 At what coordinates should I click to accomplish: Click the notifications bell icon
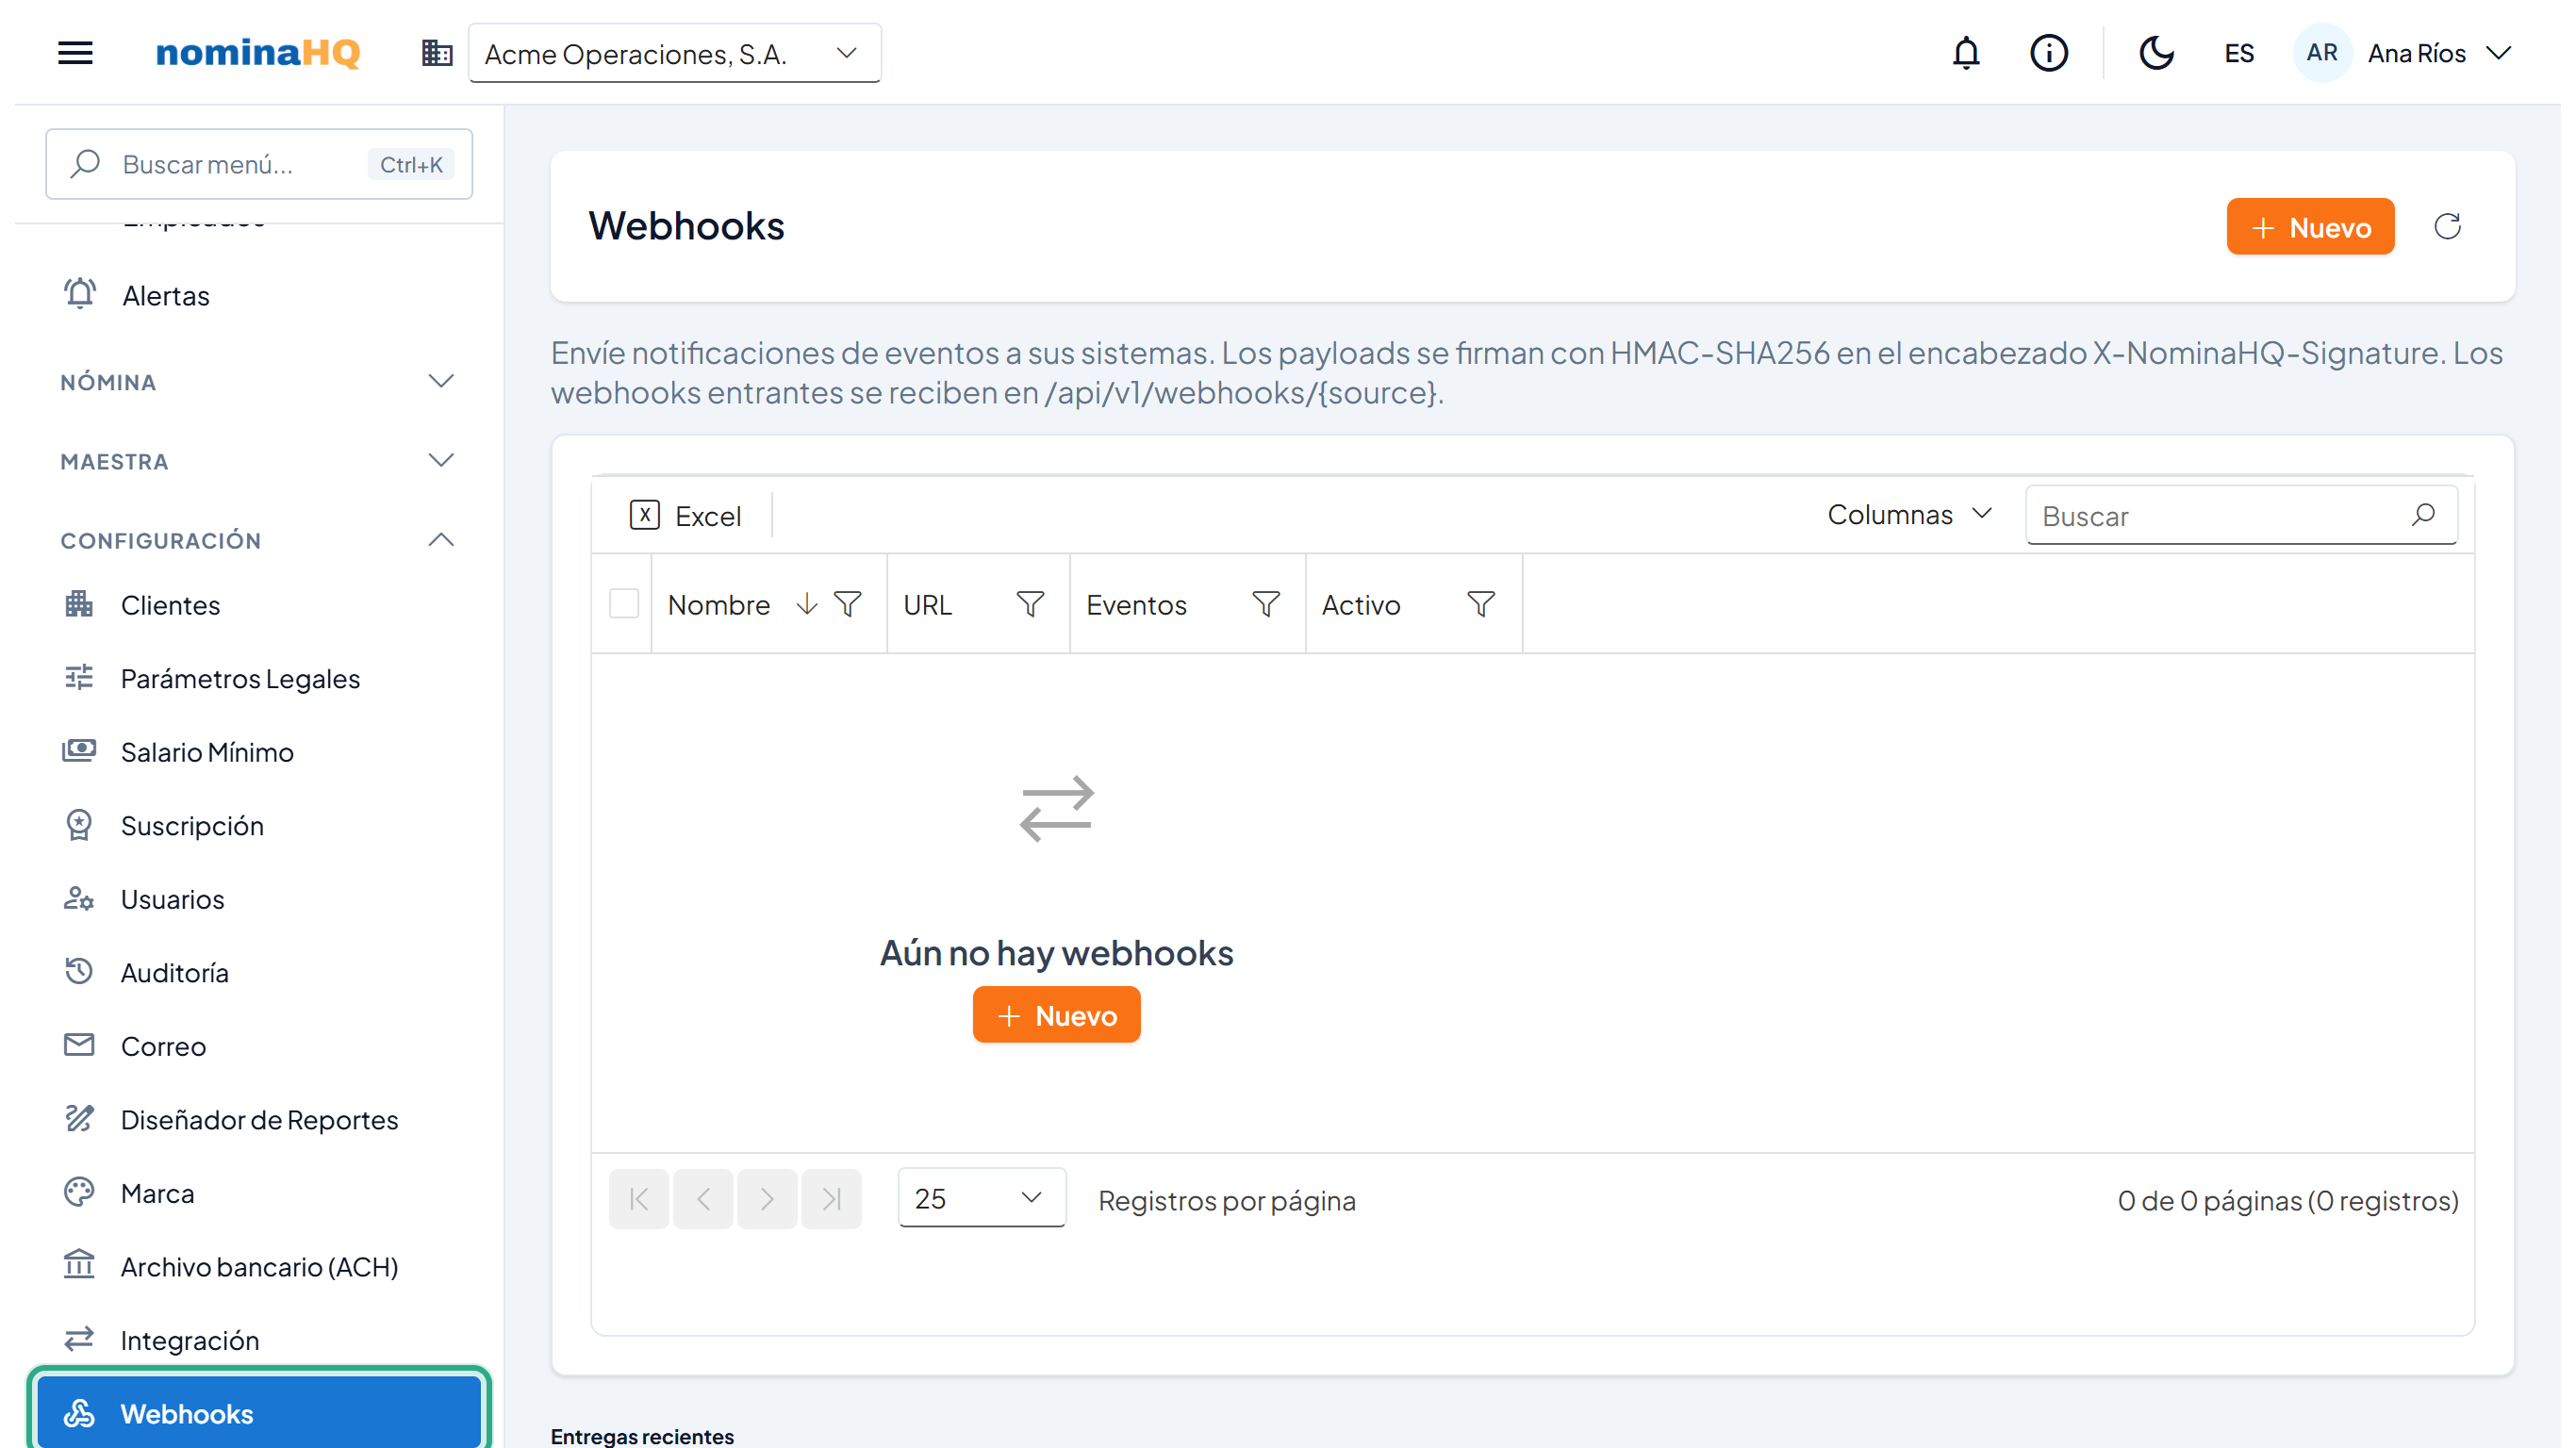click(x=1966, y=53)
